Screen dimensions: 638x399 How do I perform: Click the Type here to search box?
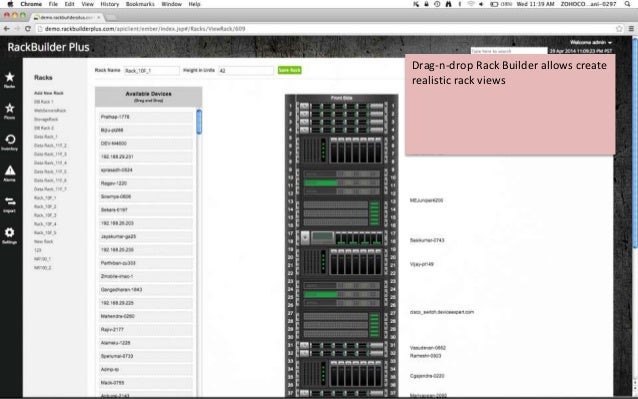[x=509, y=51]
